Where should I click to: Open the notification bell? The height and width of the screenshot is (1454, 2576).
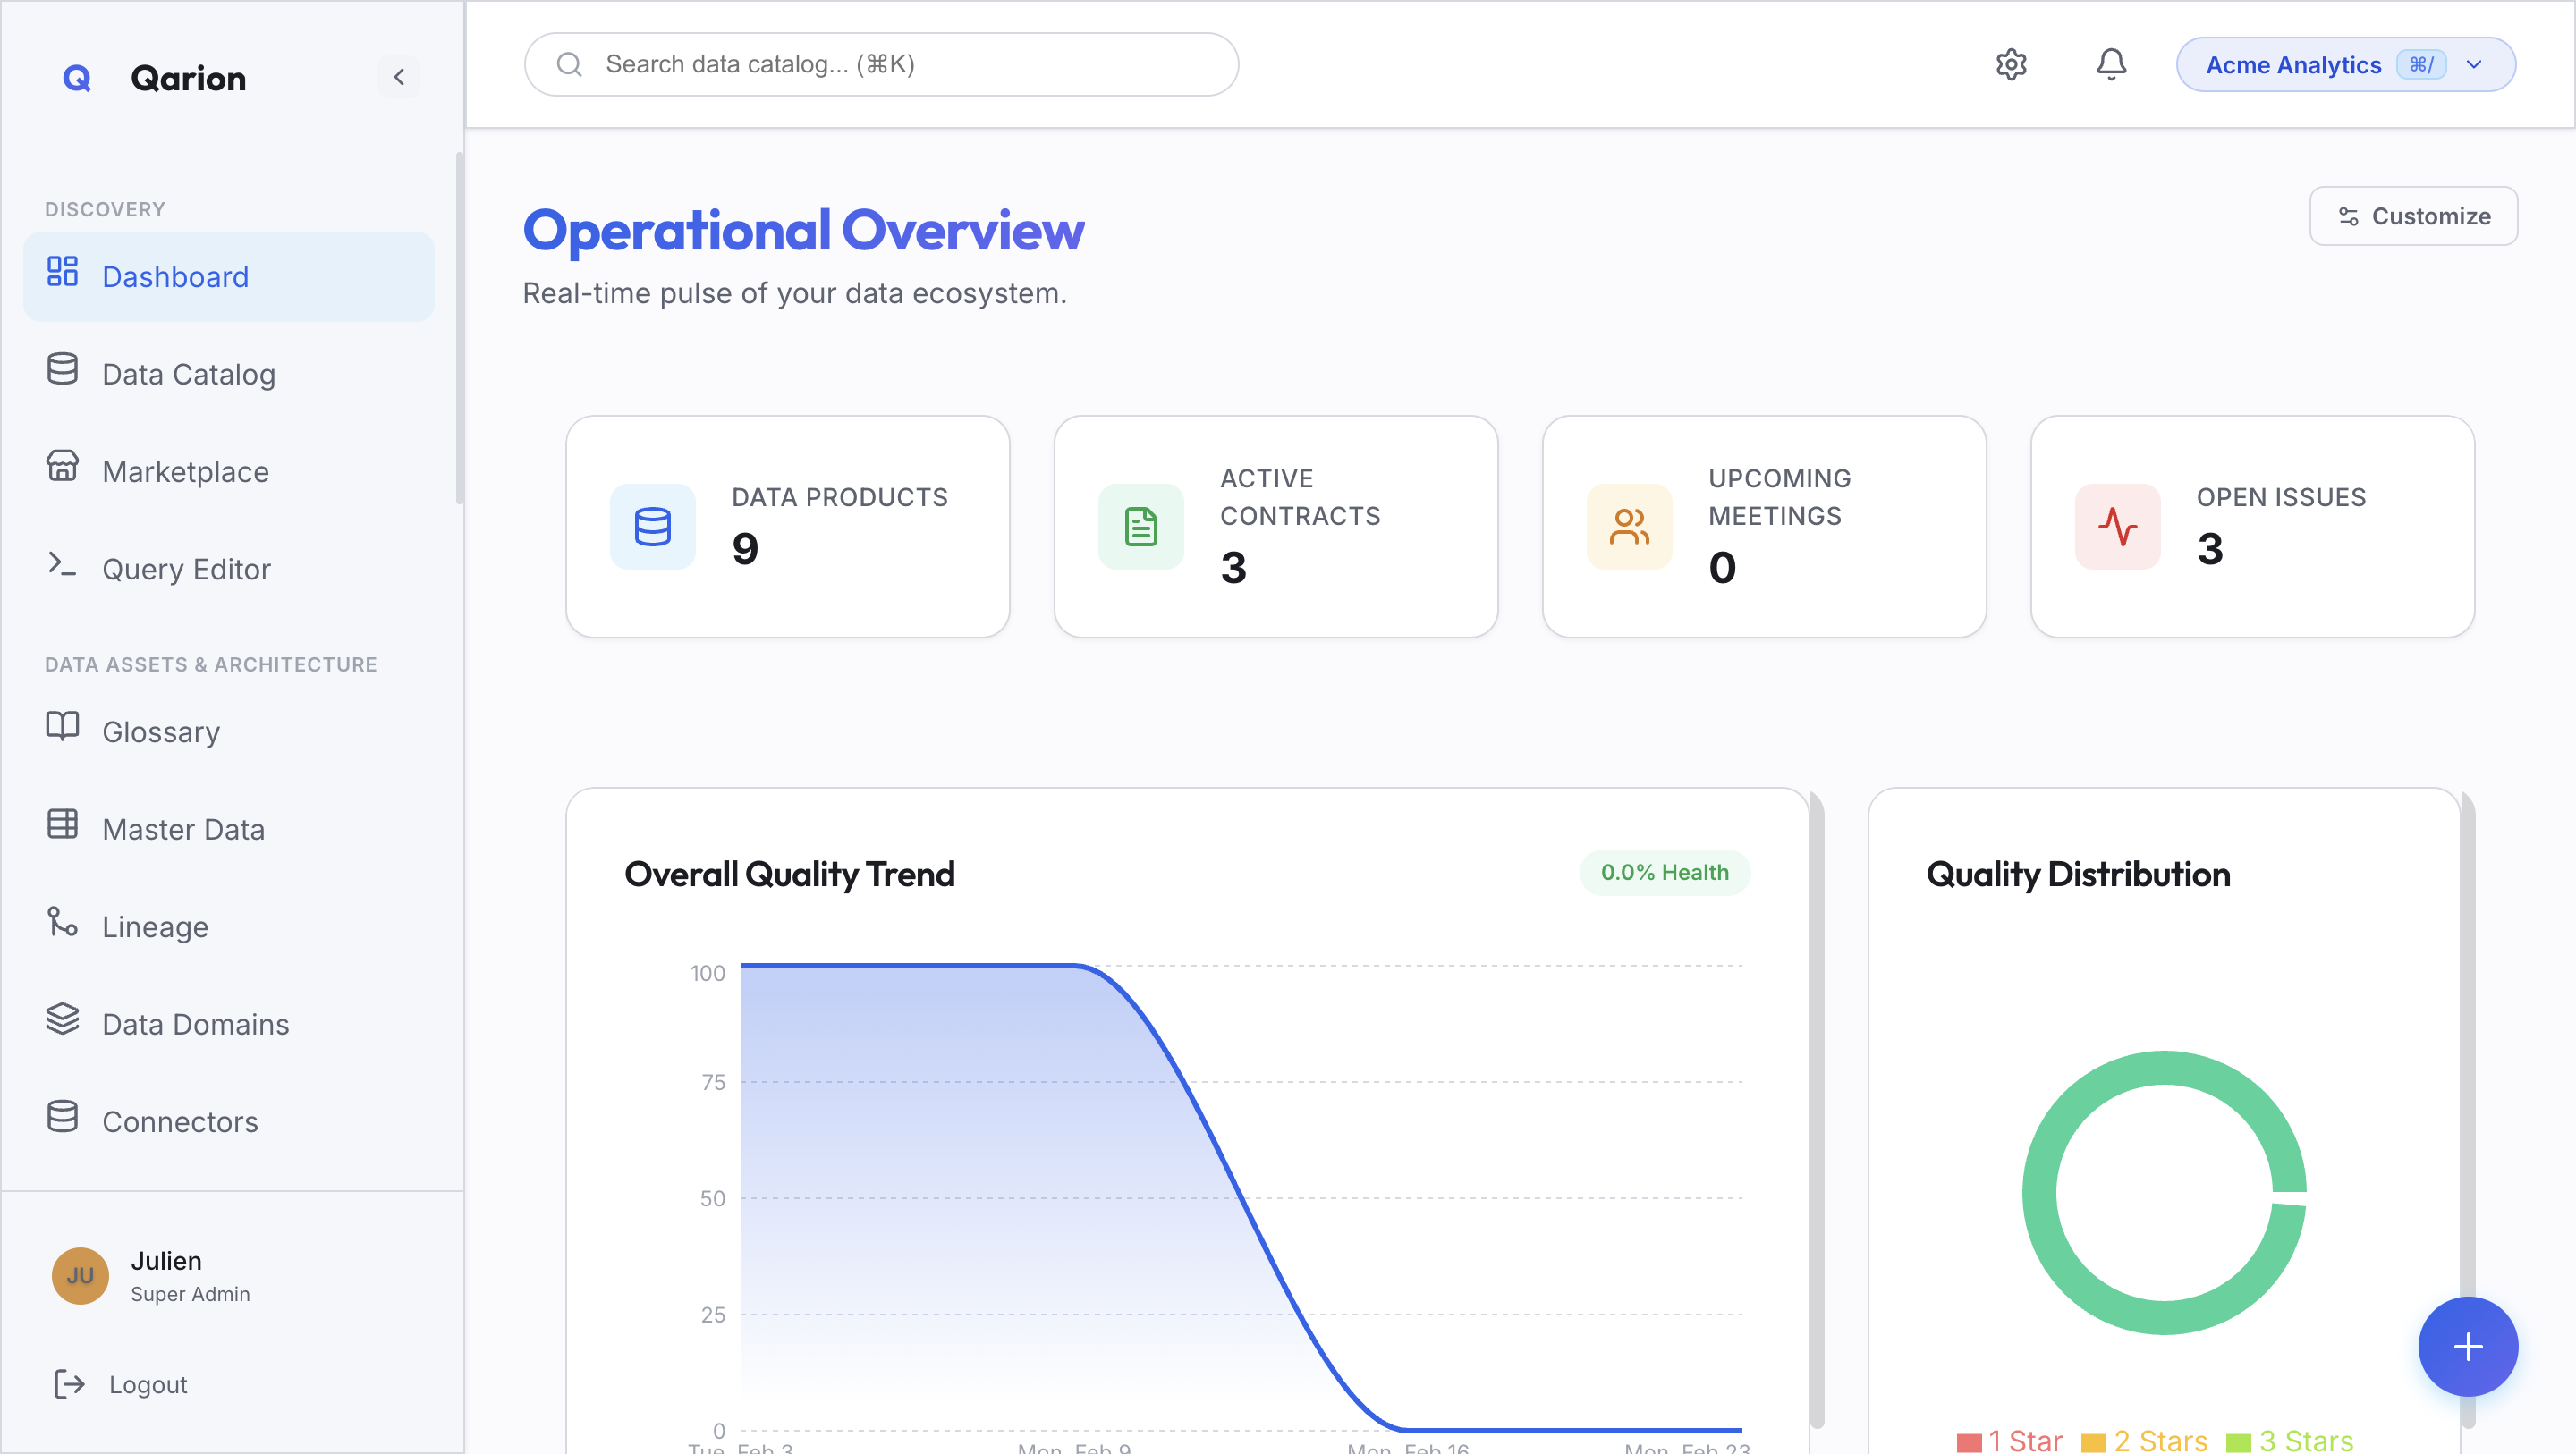tap(2111, 64)
